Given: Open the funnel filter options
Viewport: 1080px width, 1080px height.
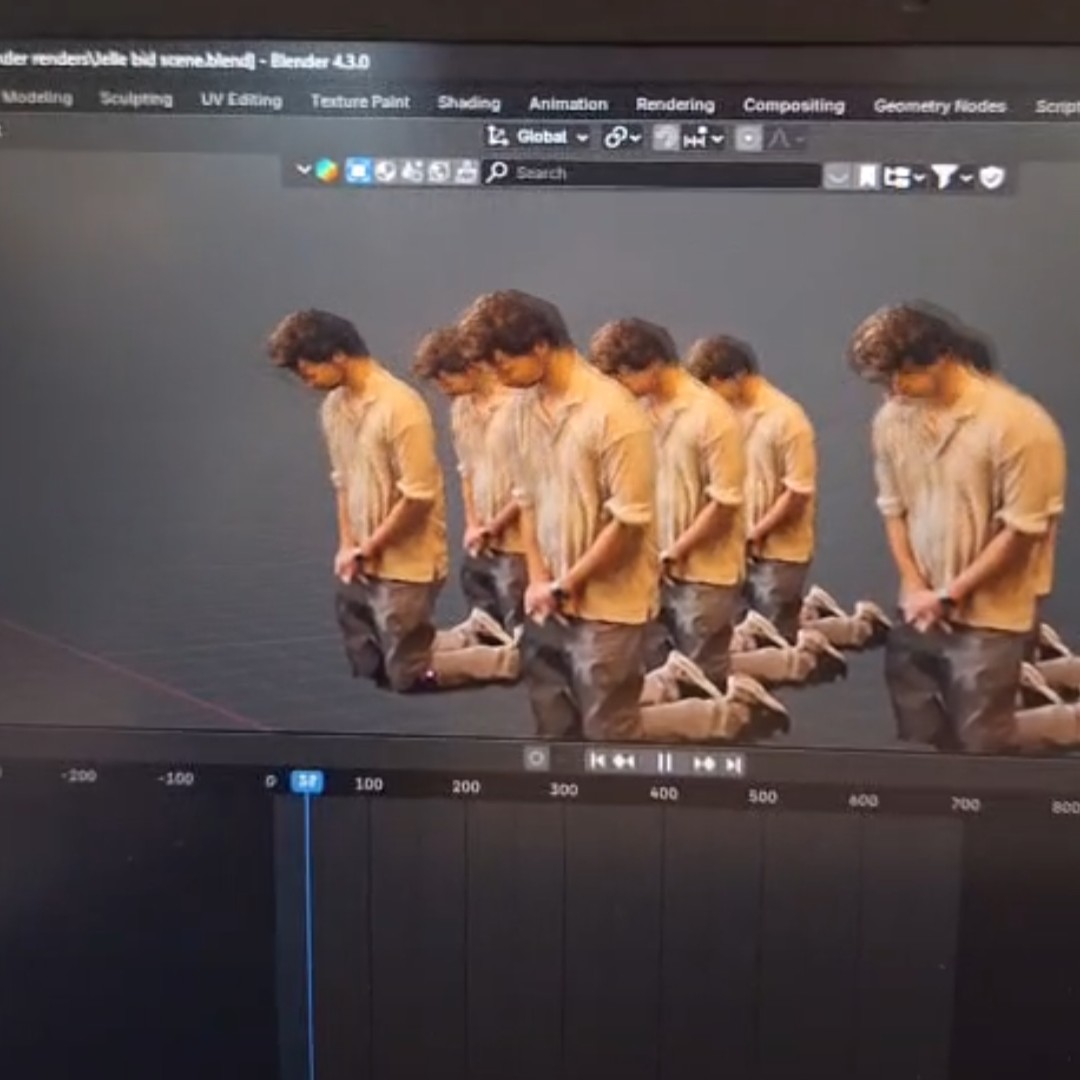Looking at the screenshot, I should (x=950, y=177).
